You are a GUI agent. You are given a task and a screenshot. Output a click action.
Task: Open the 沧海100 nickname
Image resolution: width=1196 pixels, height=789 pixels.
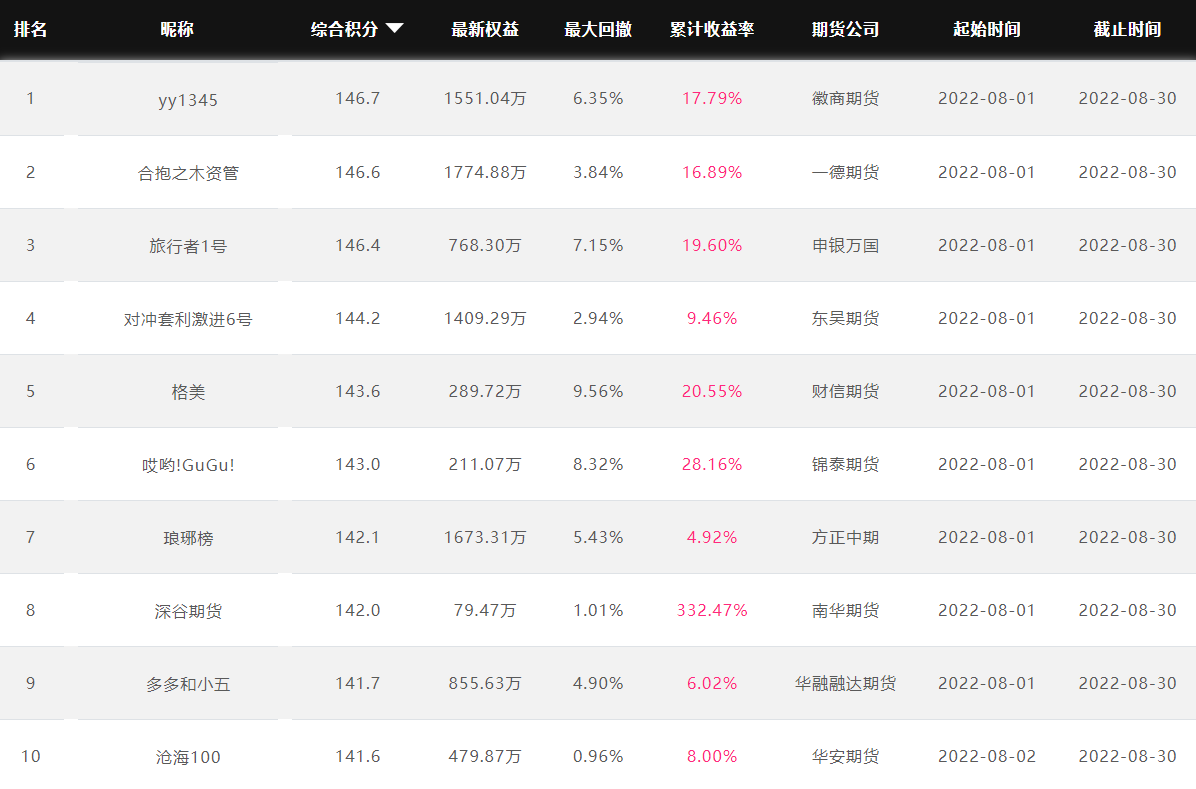[188, 758]
